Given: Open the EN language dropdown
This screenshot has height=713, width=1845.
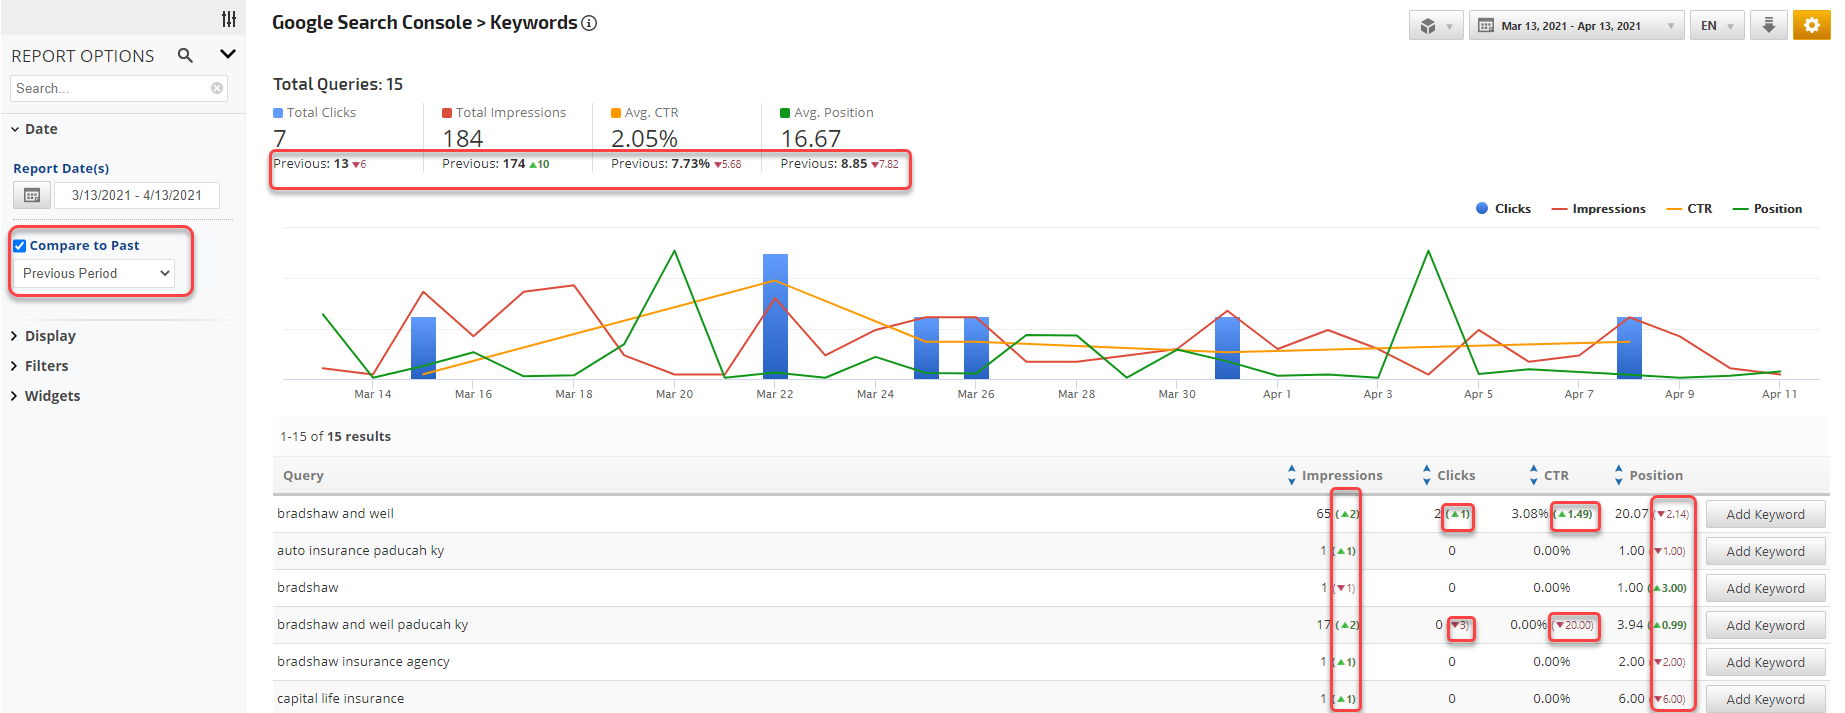Looking at the screenshot, I should pyautogui.click(x=1717, y=26).
